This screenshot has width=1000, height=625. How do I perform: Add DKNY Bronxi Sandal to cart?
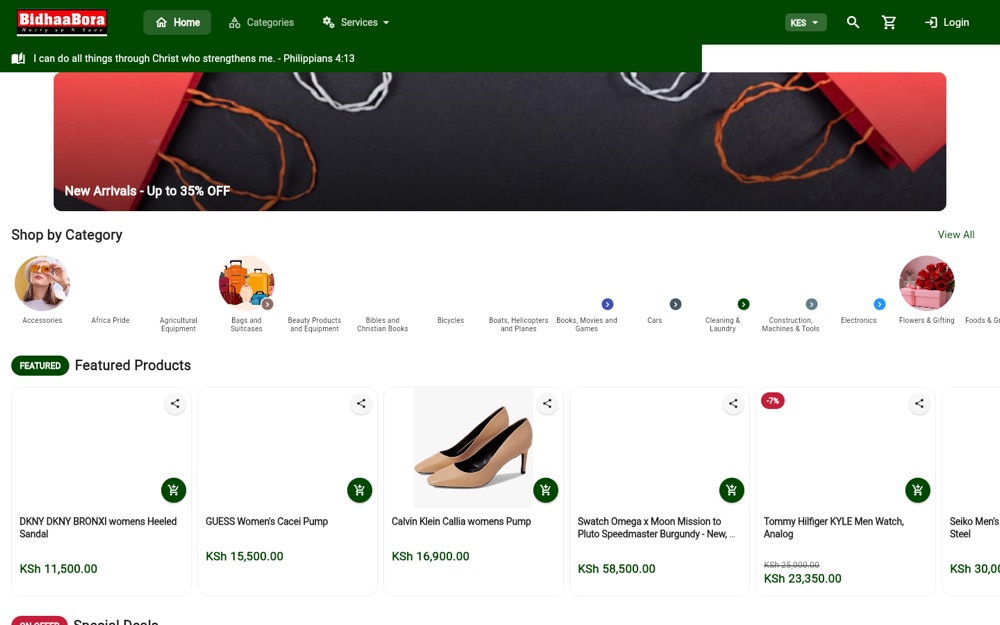coord(173,490)
